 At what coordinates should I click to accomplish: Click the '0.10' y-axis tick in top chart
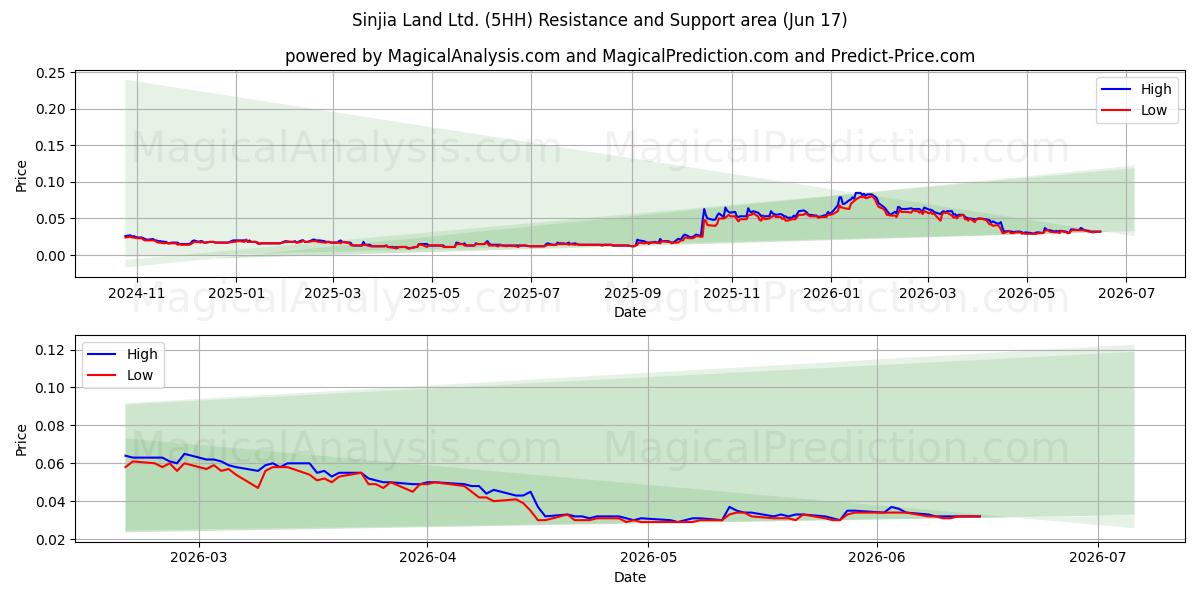click(x=50, y=182)
